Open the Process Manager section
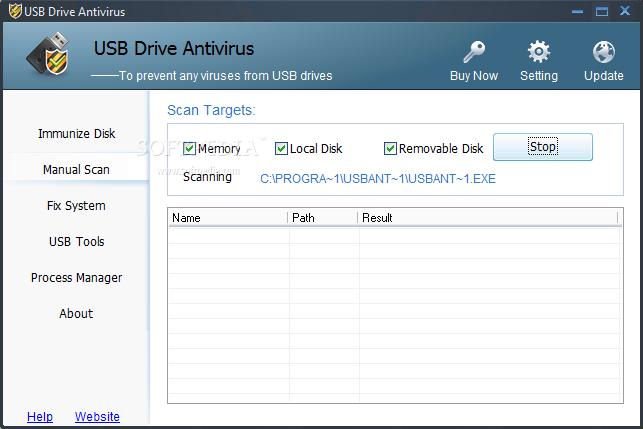Image resolution: width=643 pixels, height=429 pixels. coord(76,278)
